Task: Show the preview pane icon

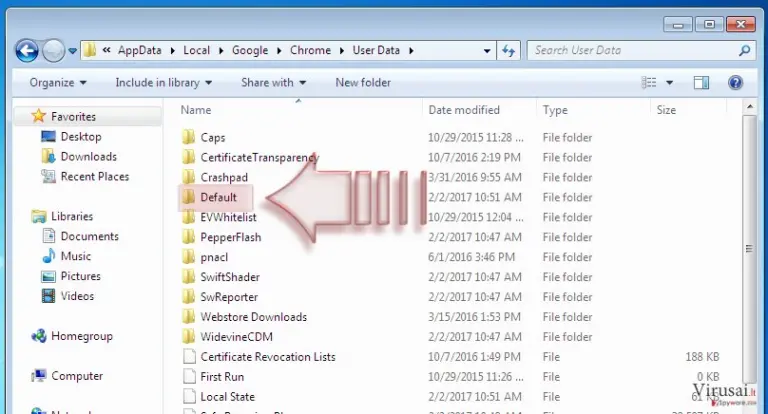Action: tap(701, 83)
